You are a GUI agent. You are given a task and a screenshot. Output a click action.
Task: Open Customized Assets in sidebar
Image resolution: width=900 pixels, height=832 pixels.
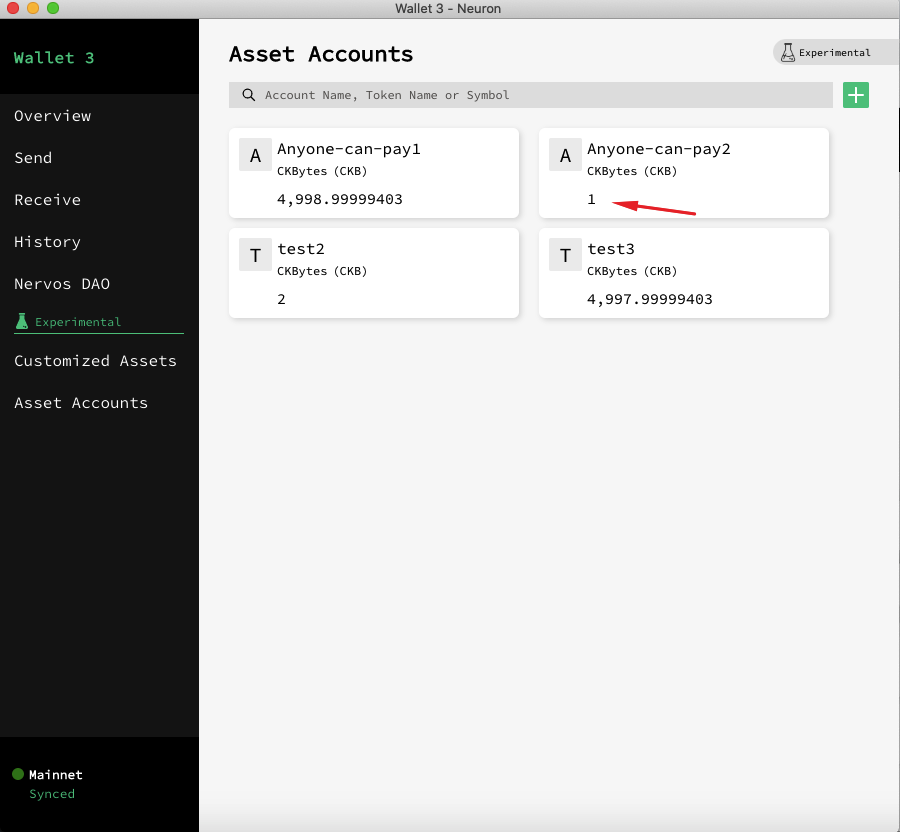[95, 361]
